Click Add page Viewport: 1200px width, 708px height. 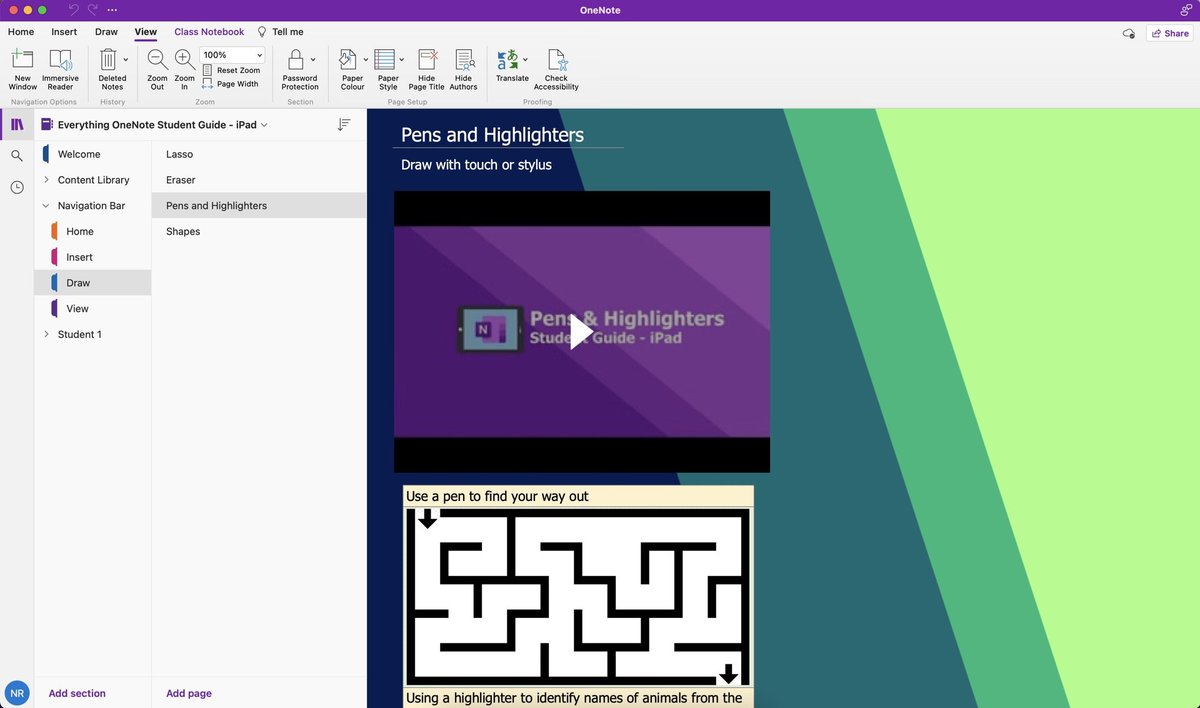(x=189, y=693)
